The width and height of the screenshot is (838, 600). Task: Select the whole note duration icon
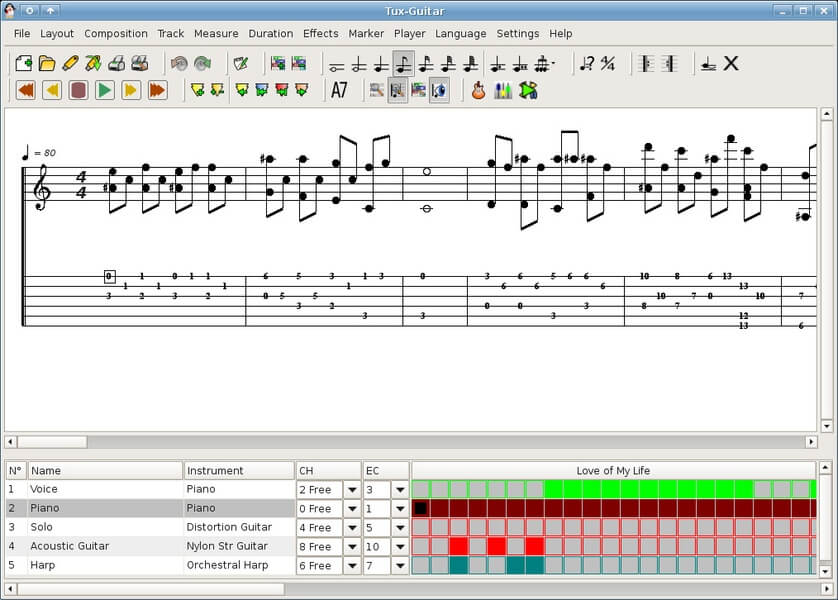337,64
